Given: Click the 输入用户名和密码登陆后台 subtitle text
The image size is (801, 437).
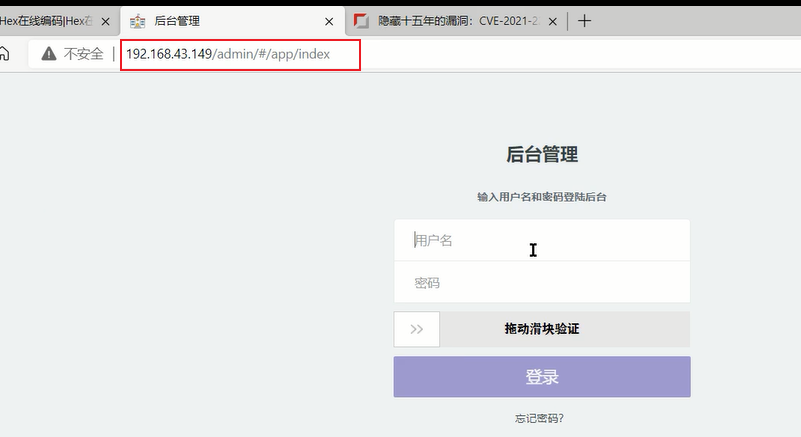Looking at the screenshot, I should coord(542,197).
